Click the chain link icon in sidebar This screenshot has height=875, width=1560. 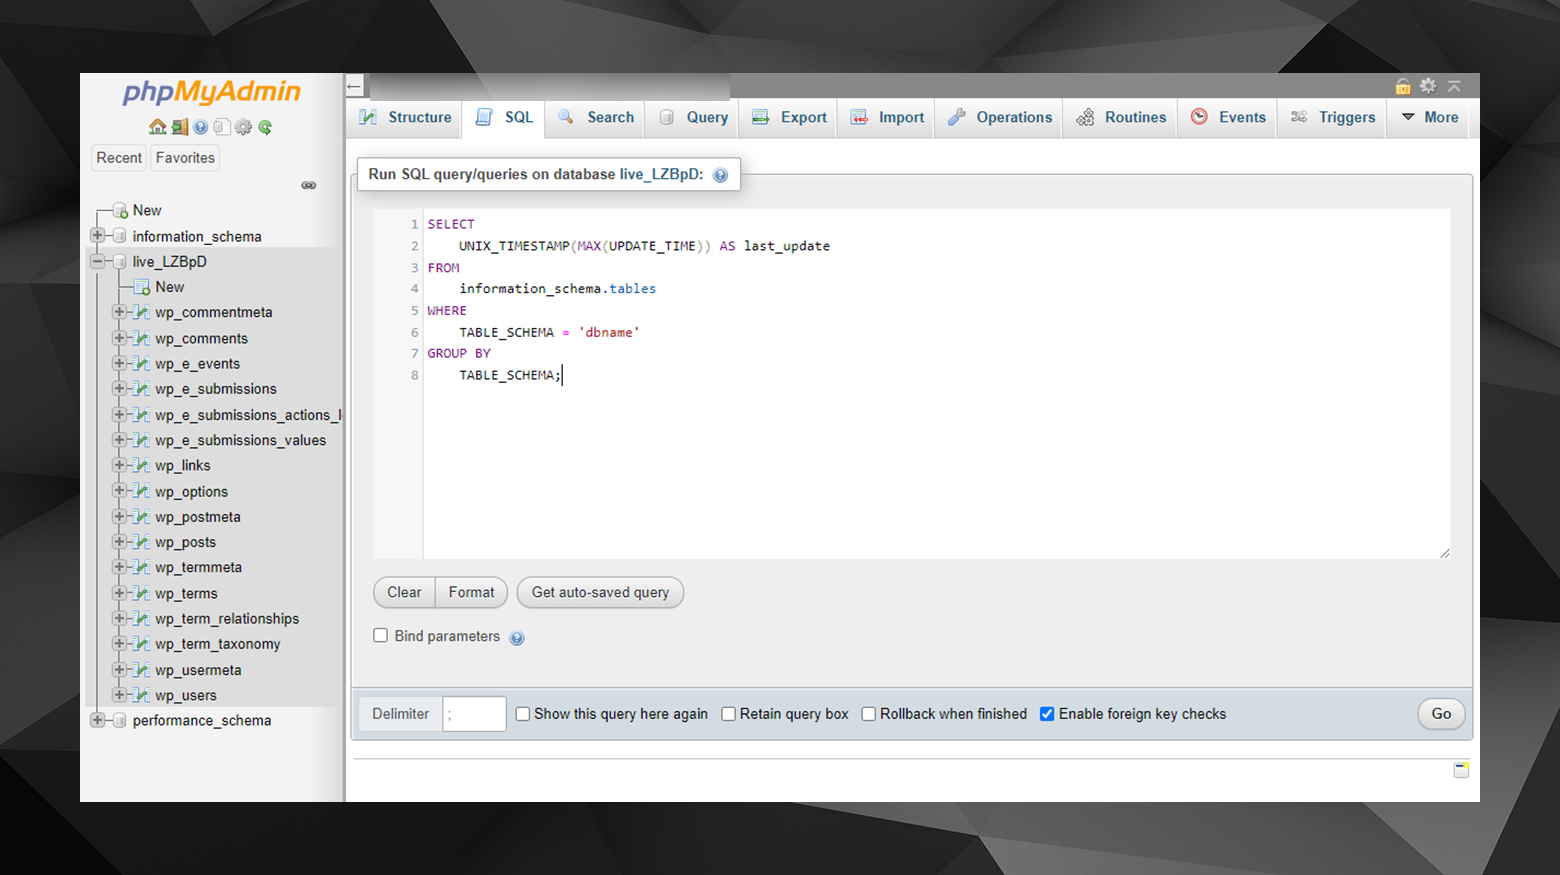309,185
